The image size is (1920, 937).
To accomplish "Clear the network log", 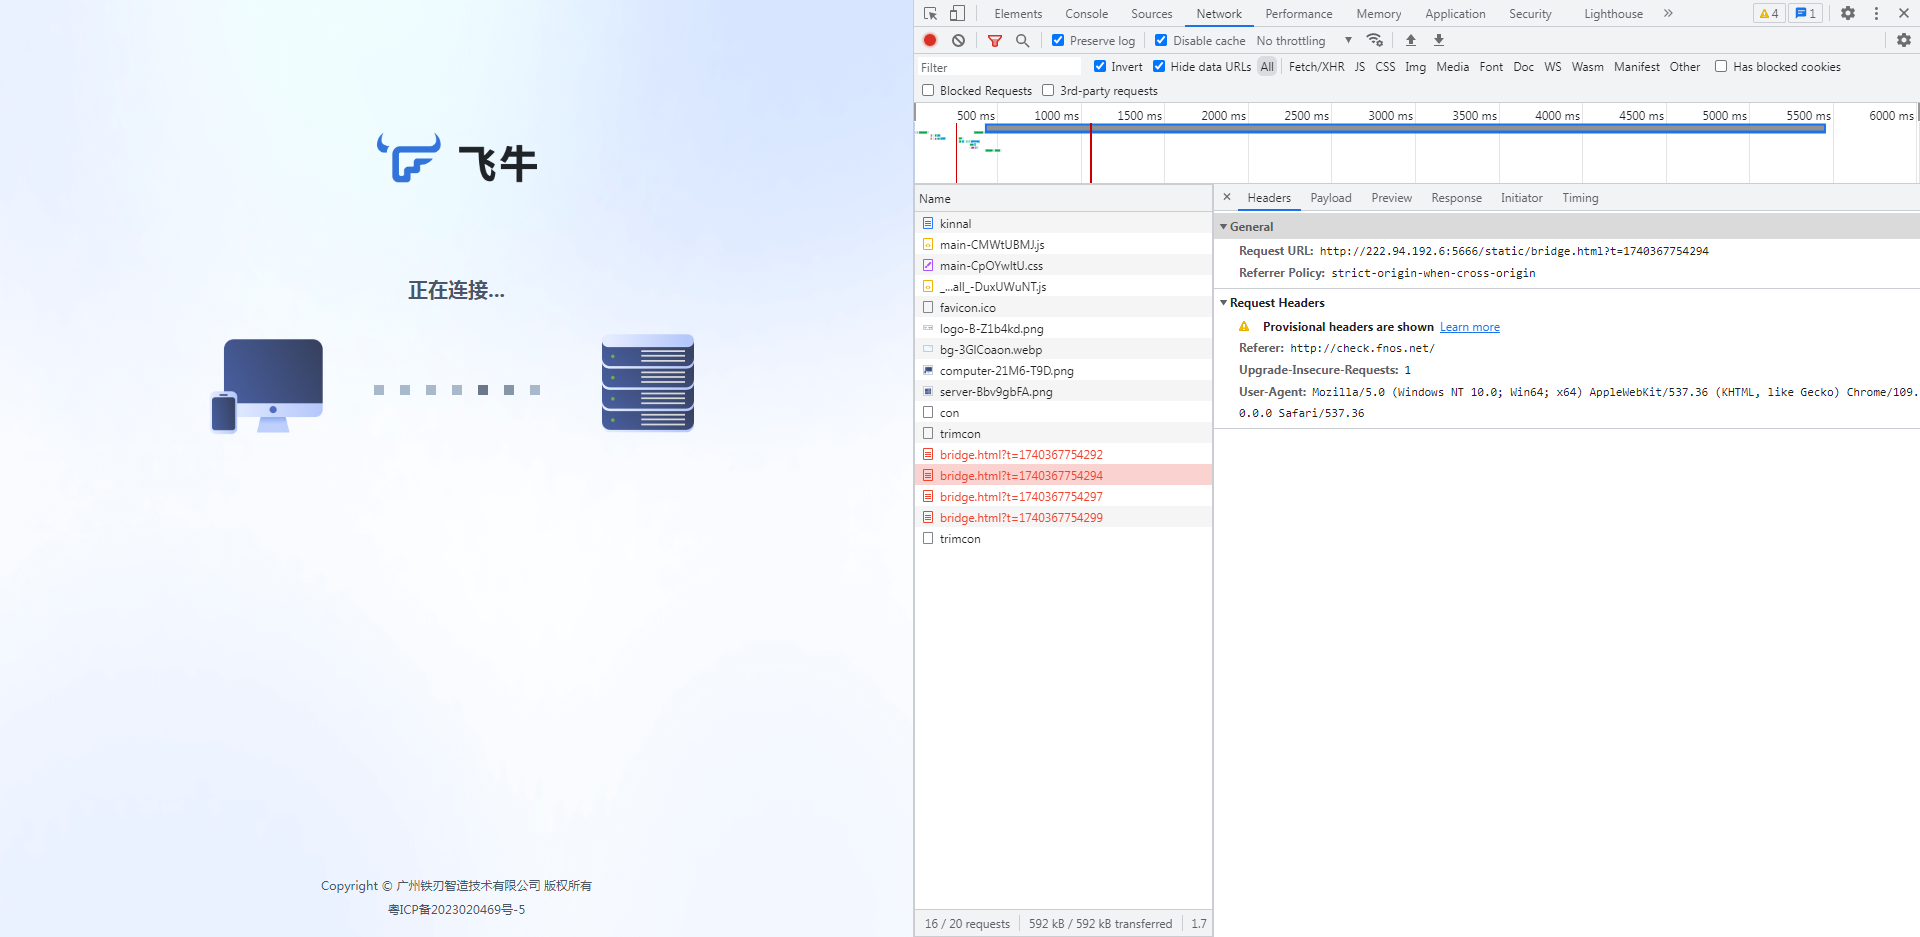I will point(958,40).
